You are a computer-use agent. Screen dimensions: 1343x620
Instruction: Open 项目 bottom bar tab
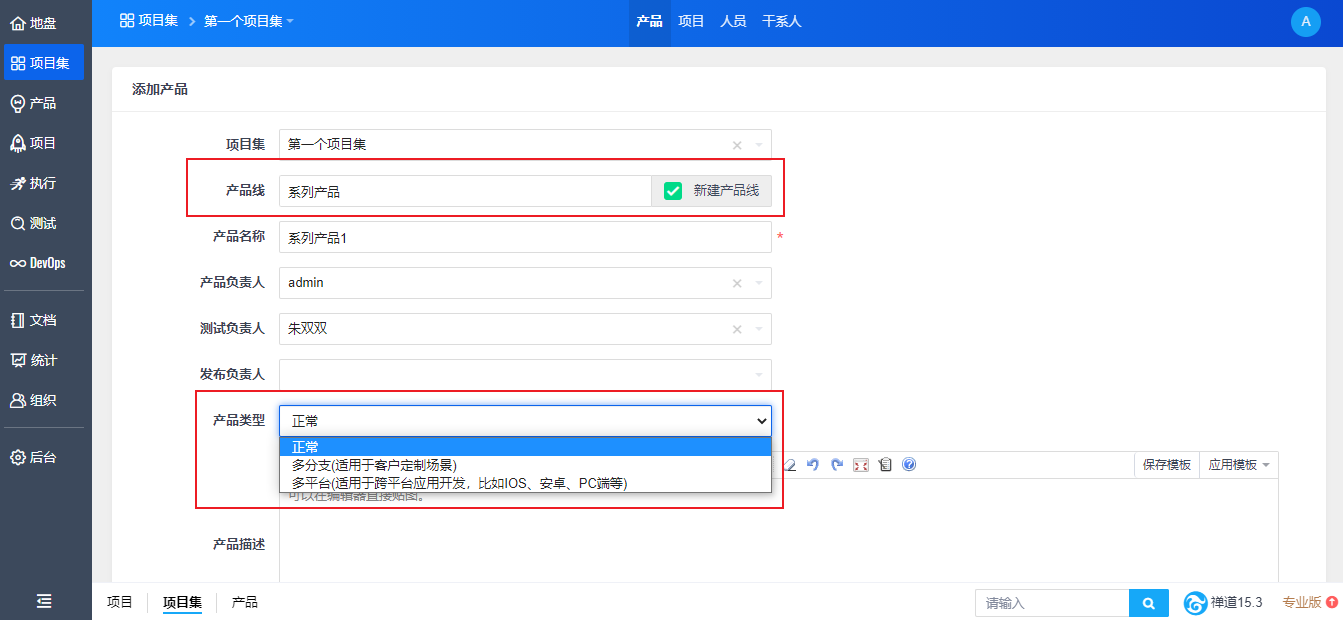point(120,602)
